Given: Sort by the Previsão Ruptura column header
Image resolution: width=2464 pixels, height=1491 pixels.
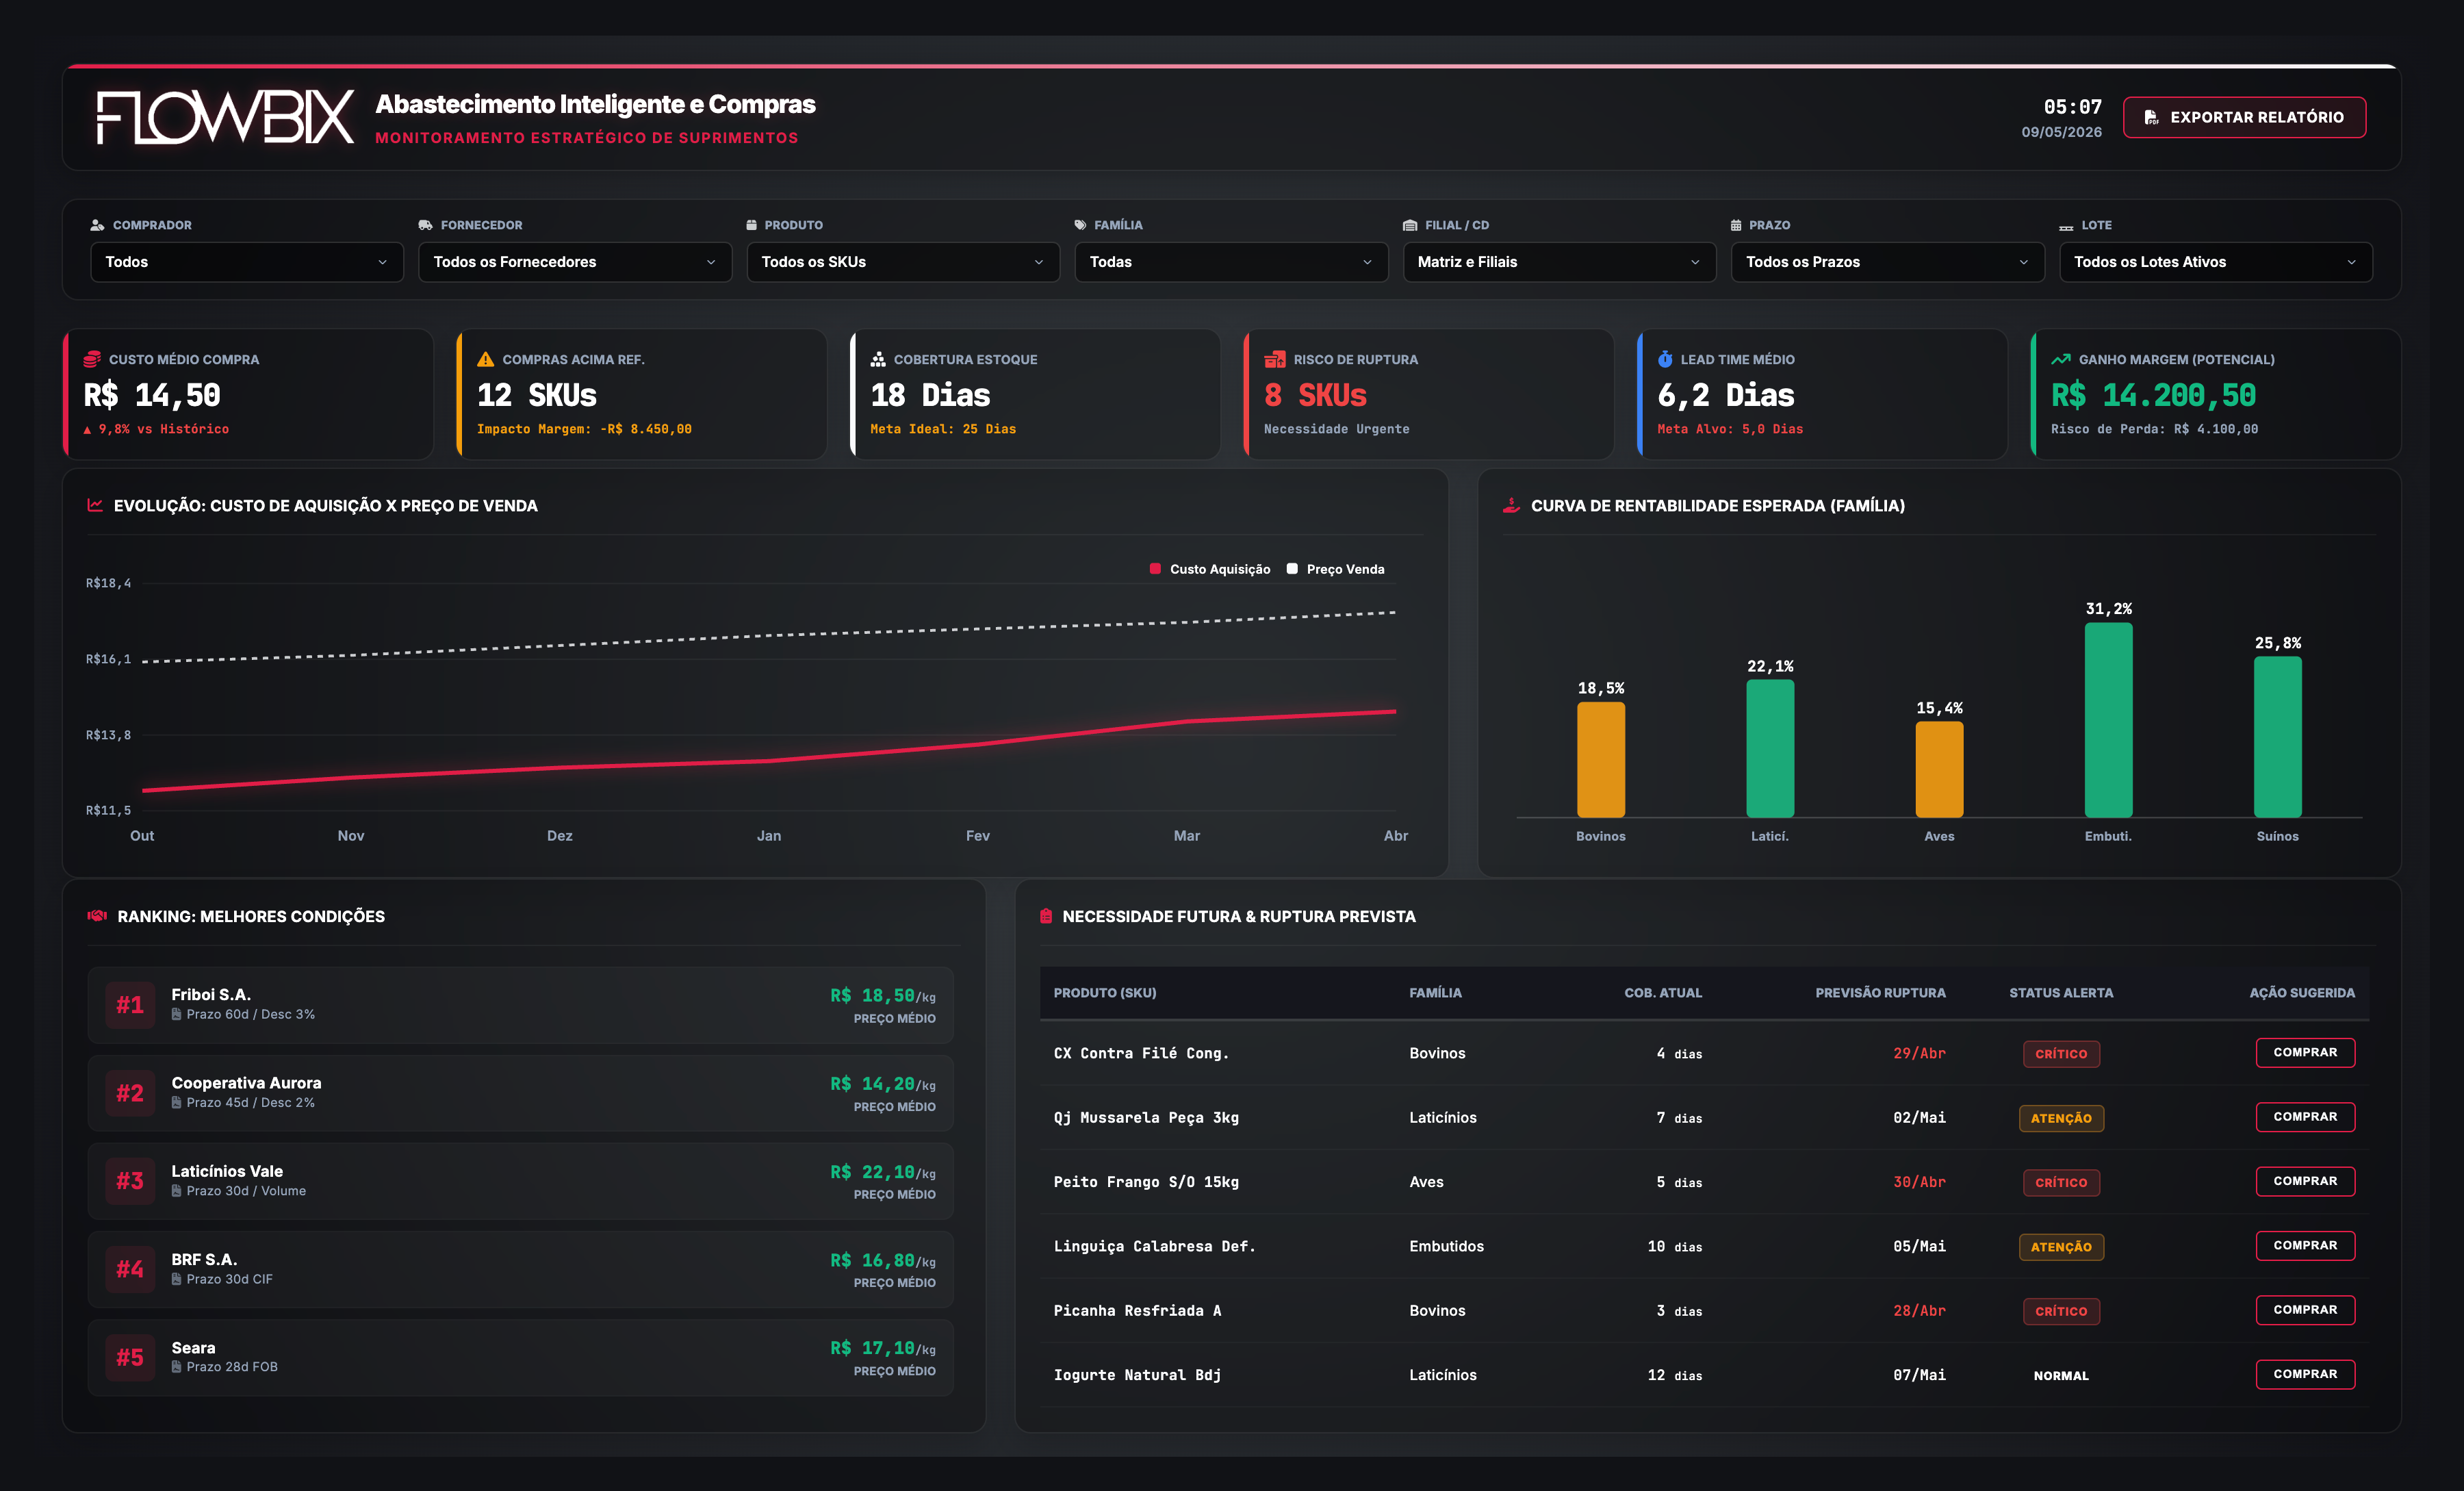Looking at the screenshot, I should [x=1880, y=993].
